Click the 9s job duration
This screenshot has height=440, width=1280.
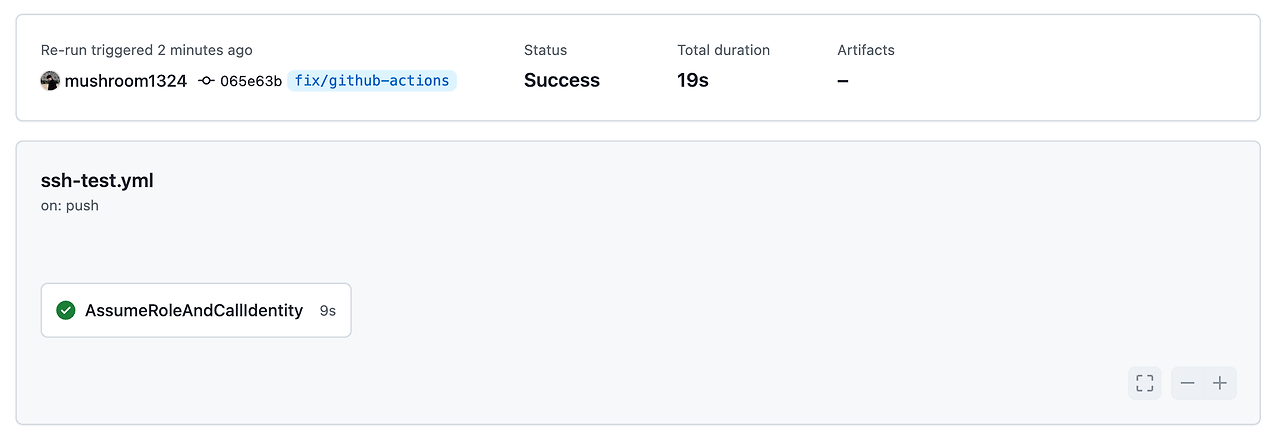[x=328, y=311]
